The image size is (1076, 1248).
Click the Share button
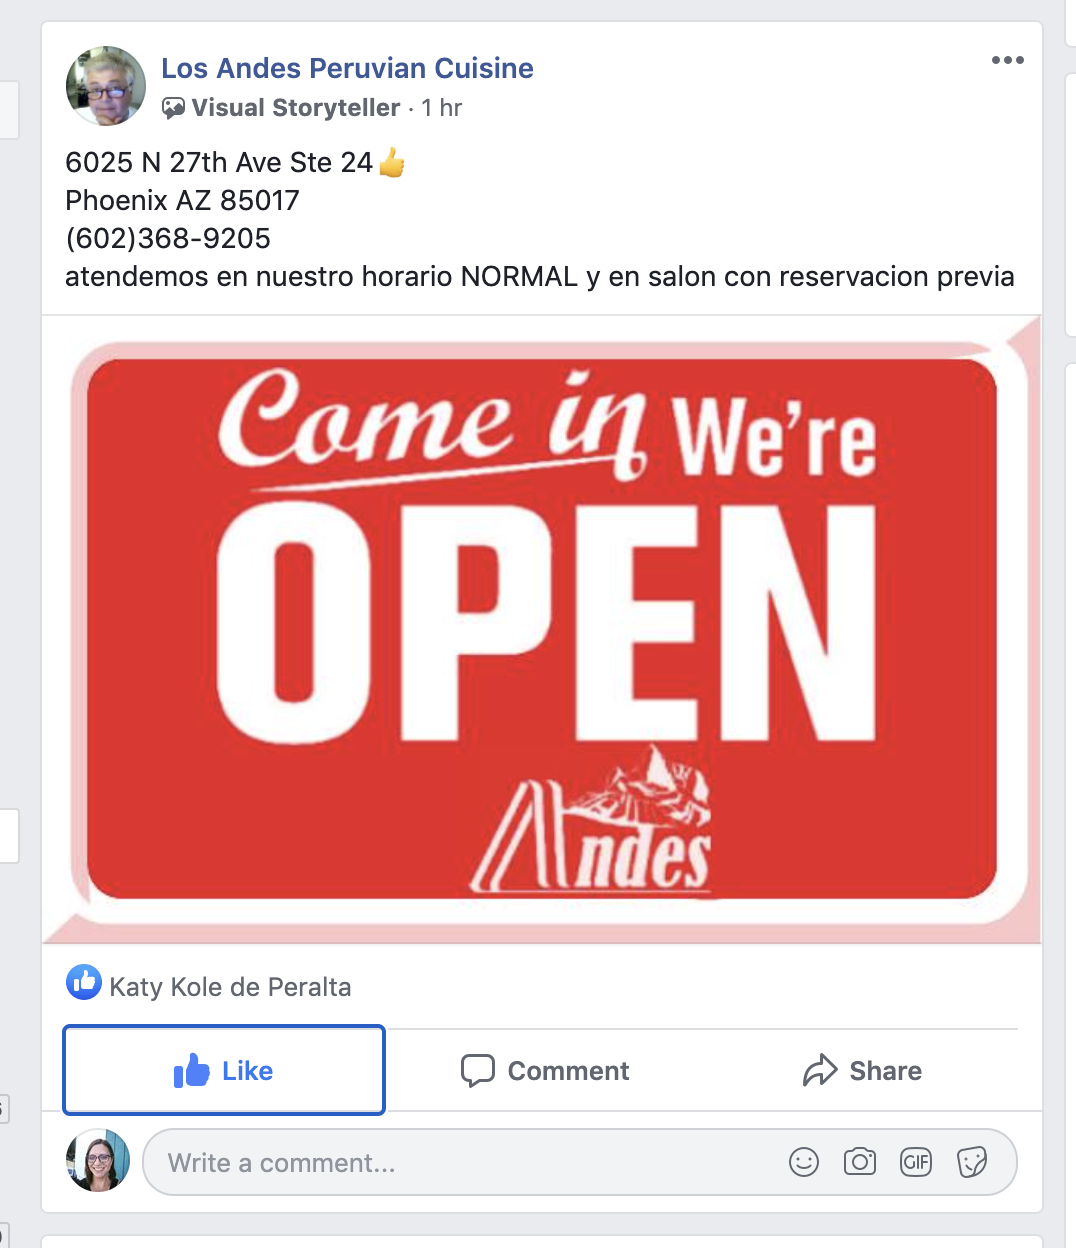pyautogui.click(x=862, y=1070)
